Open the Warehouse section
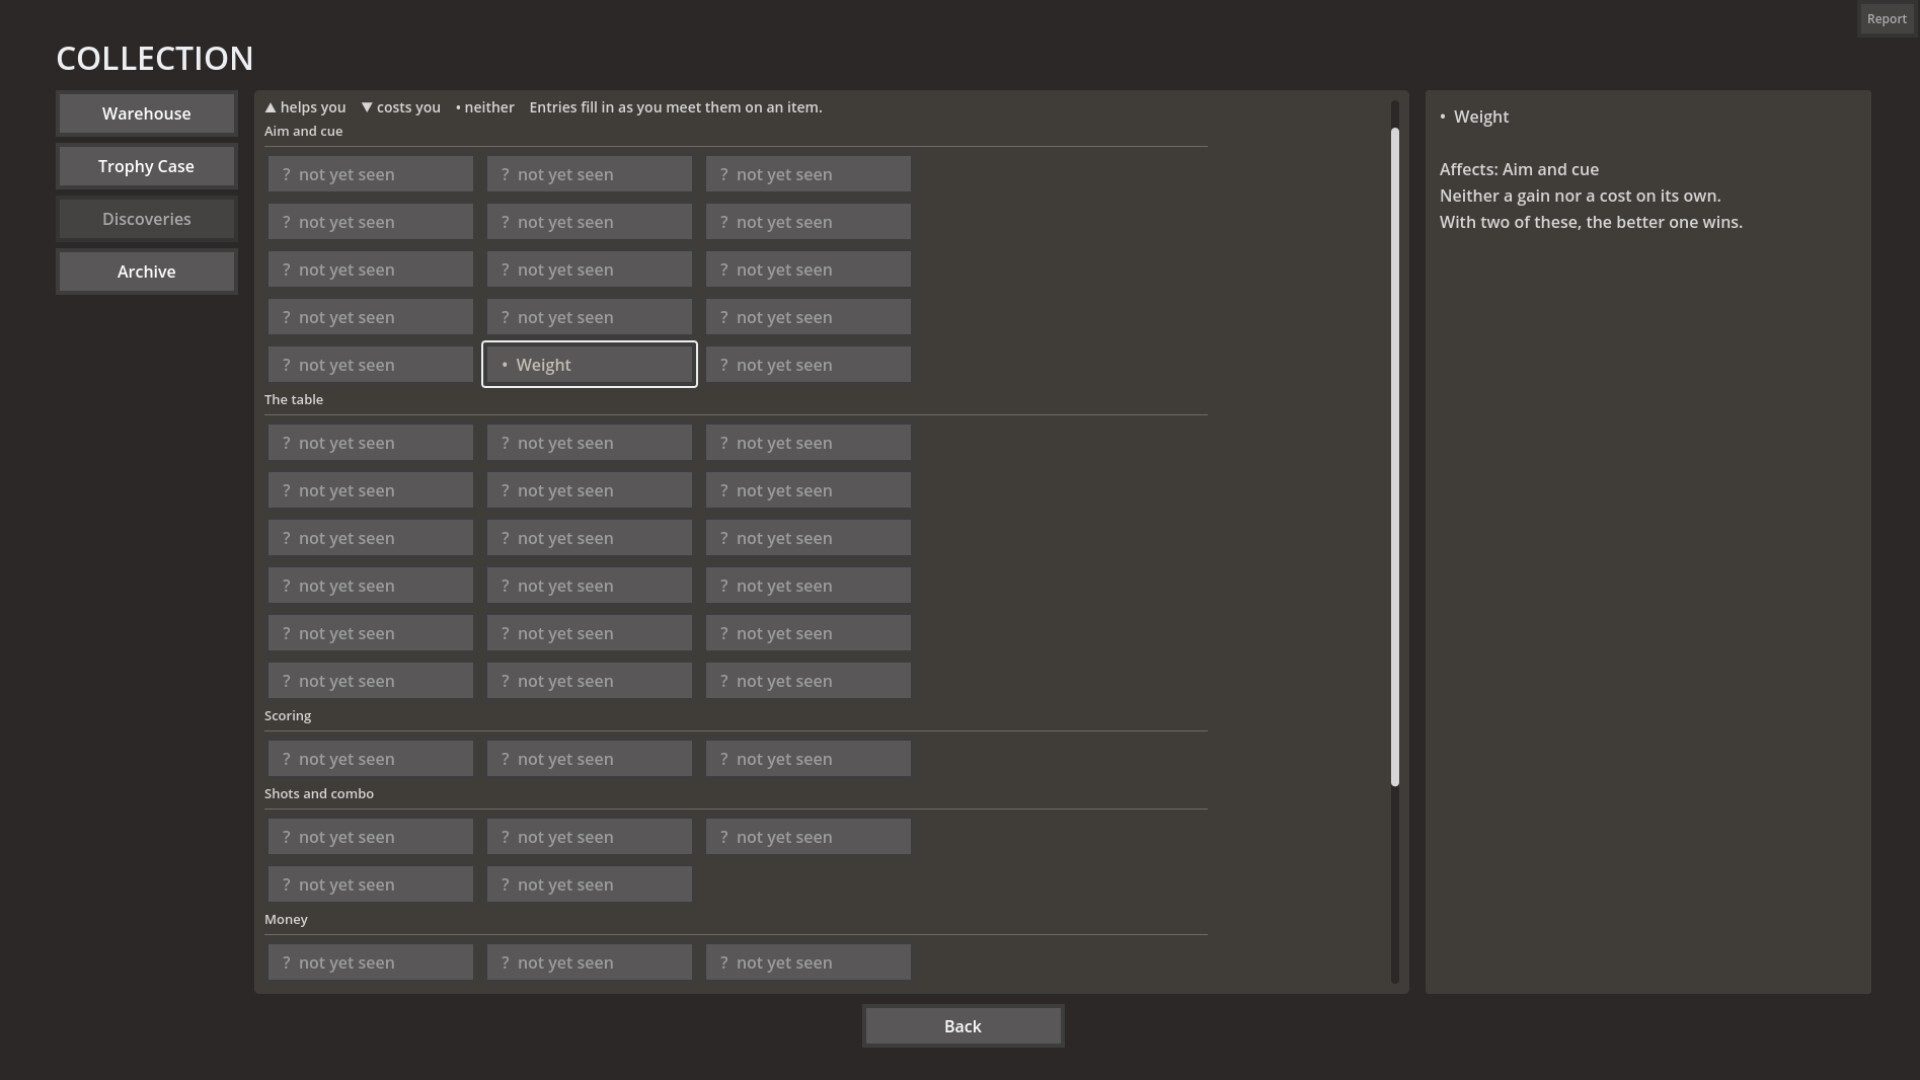The width and height of the screenshot is (1920, 1080). point(146,114)
